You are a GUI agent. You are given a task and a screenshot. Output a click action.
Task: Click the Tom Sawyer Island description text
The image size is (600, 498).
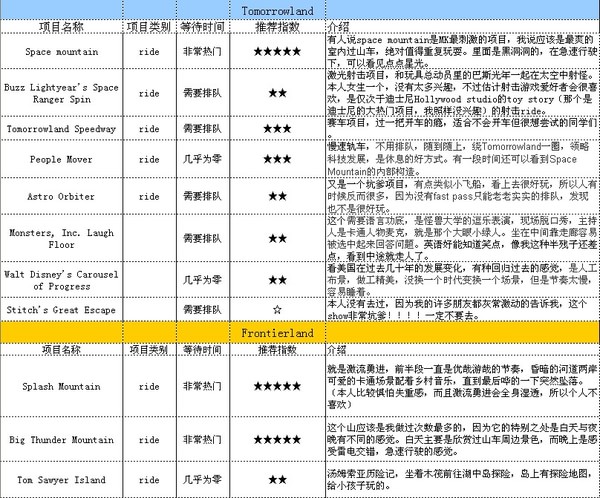click(462, 480)
